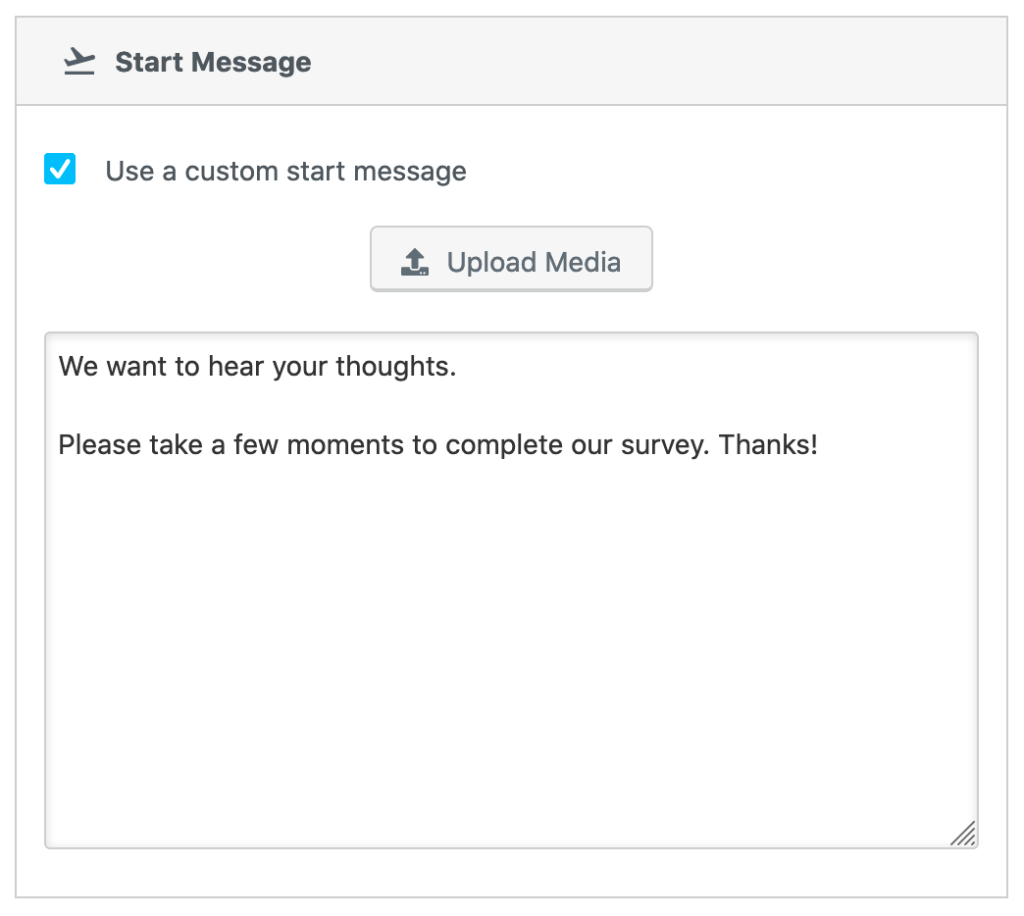Click the blank line between the two paragraphs
Screen dimensions: 1024x916
[x=300, y=405]
